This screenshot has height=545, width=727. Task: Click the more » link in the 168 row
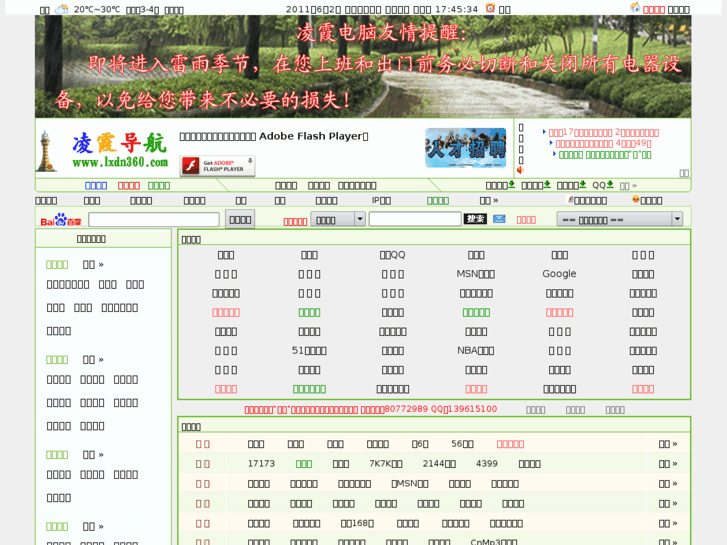pos(668,523)
